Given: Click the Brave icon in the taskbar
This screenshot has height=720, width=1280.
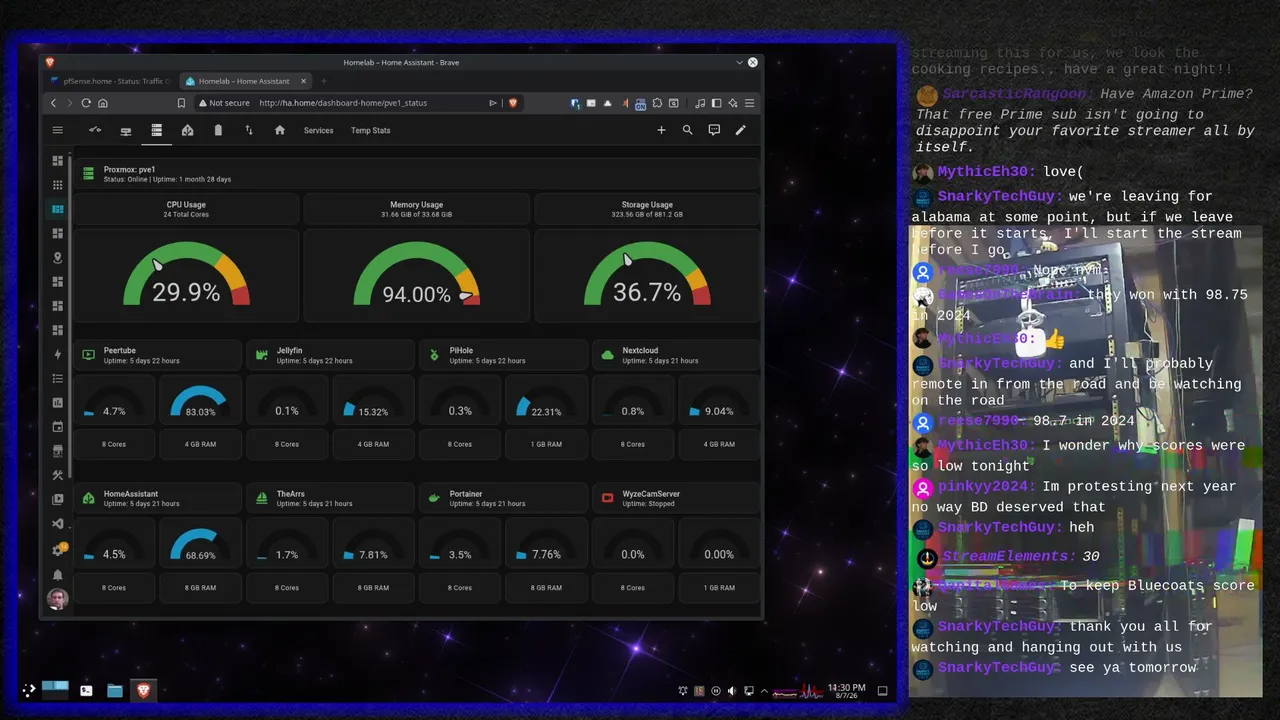Looking at the screenshot, I should (143, 690).
